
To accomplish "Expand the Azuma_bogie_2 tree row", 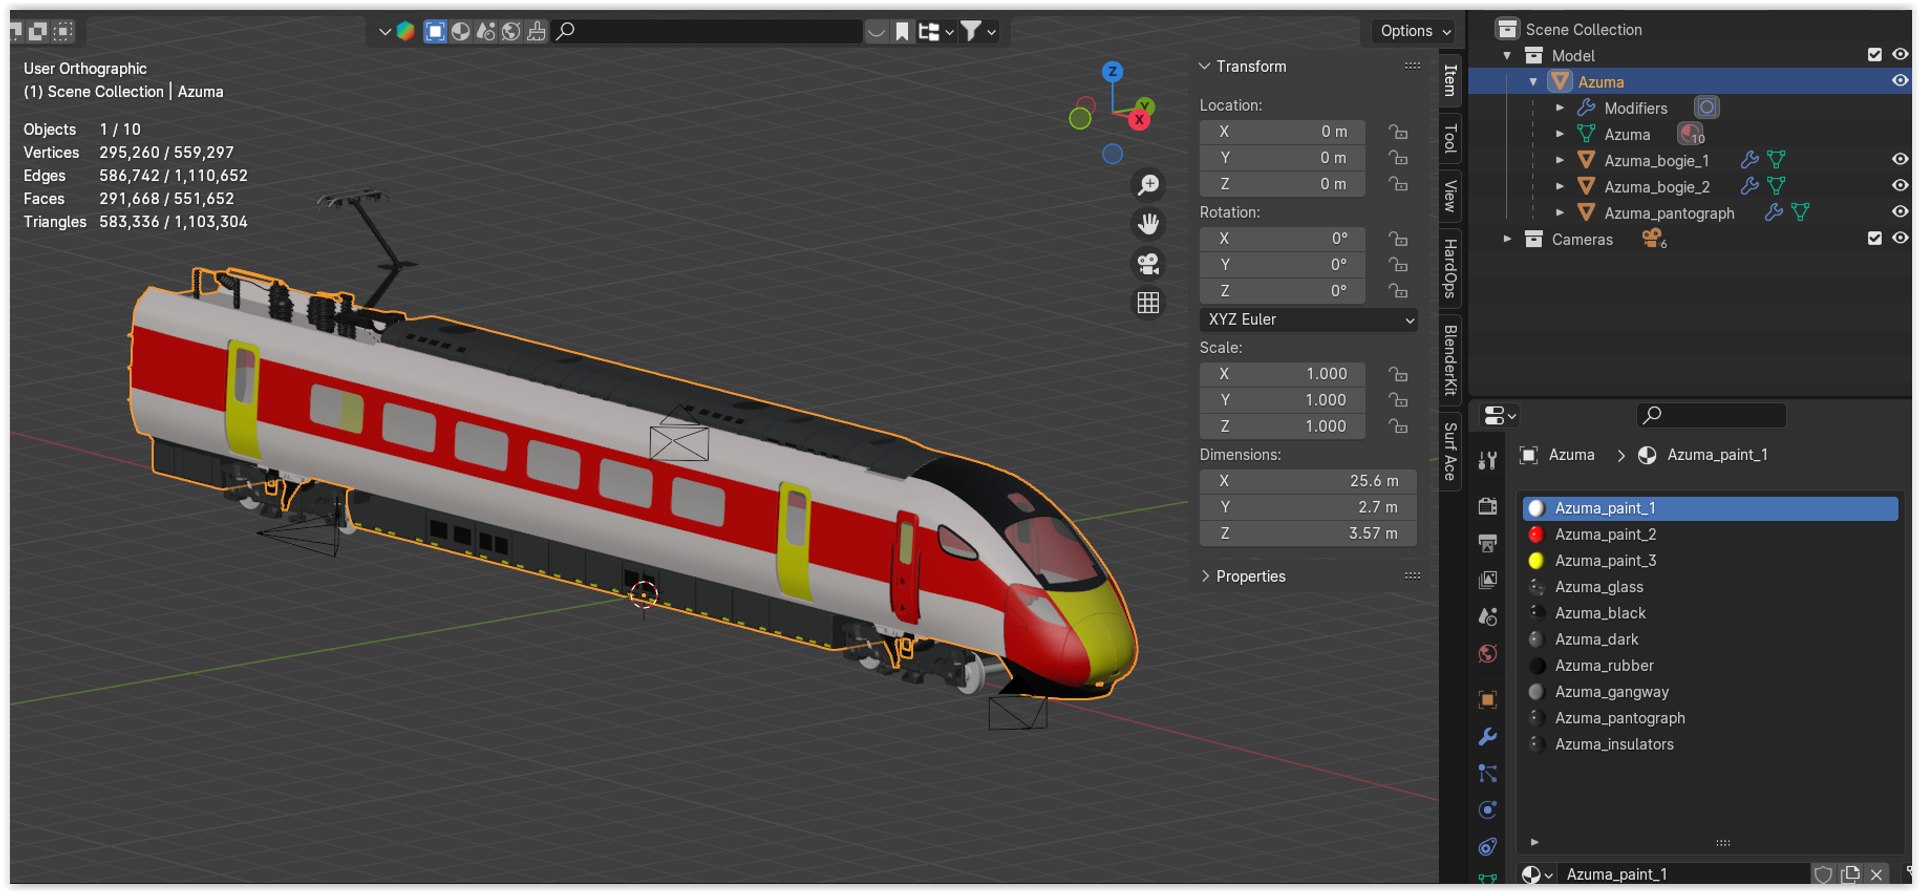I will click(x=1560, y=186).
